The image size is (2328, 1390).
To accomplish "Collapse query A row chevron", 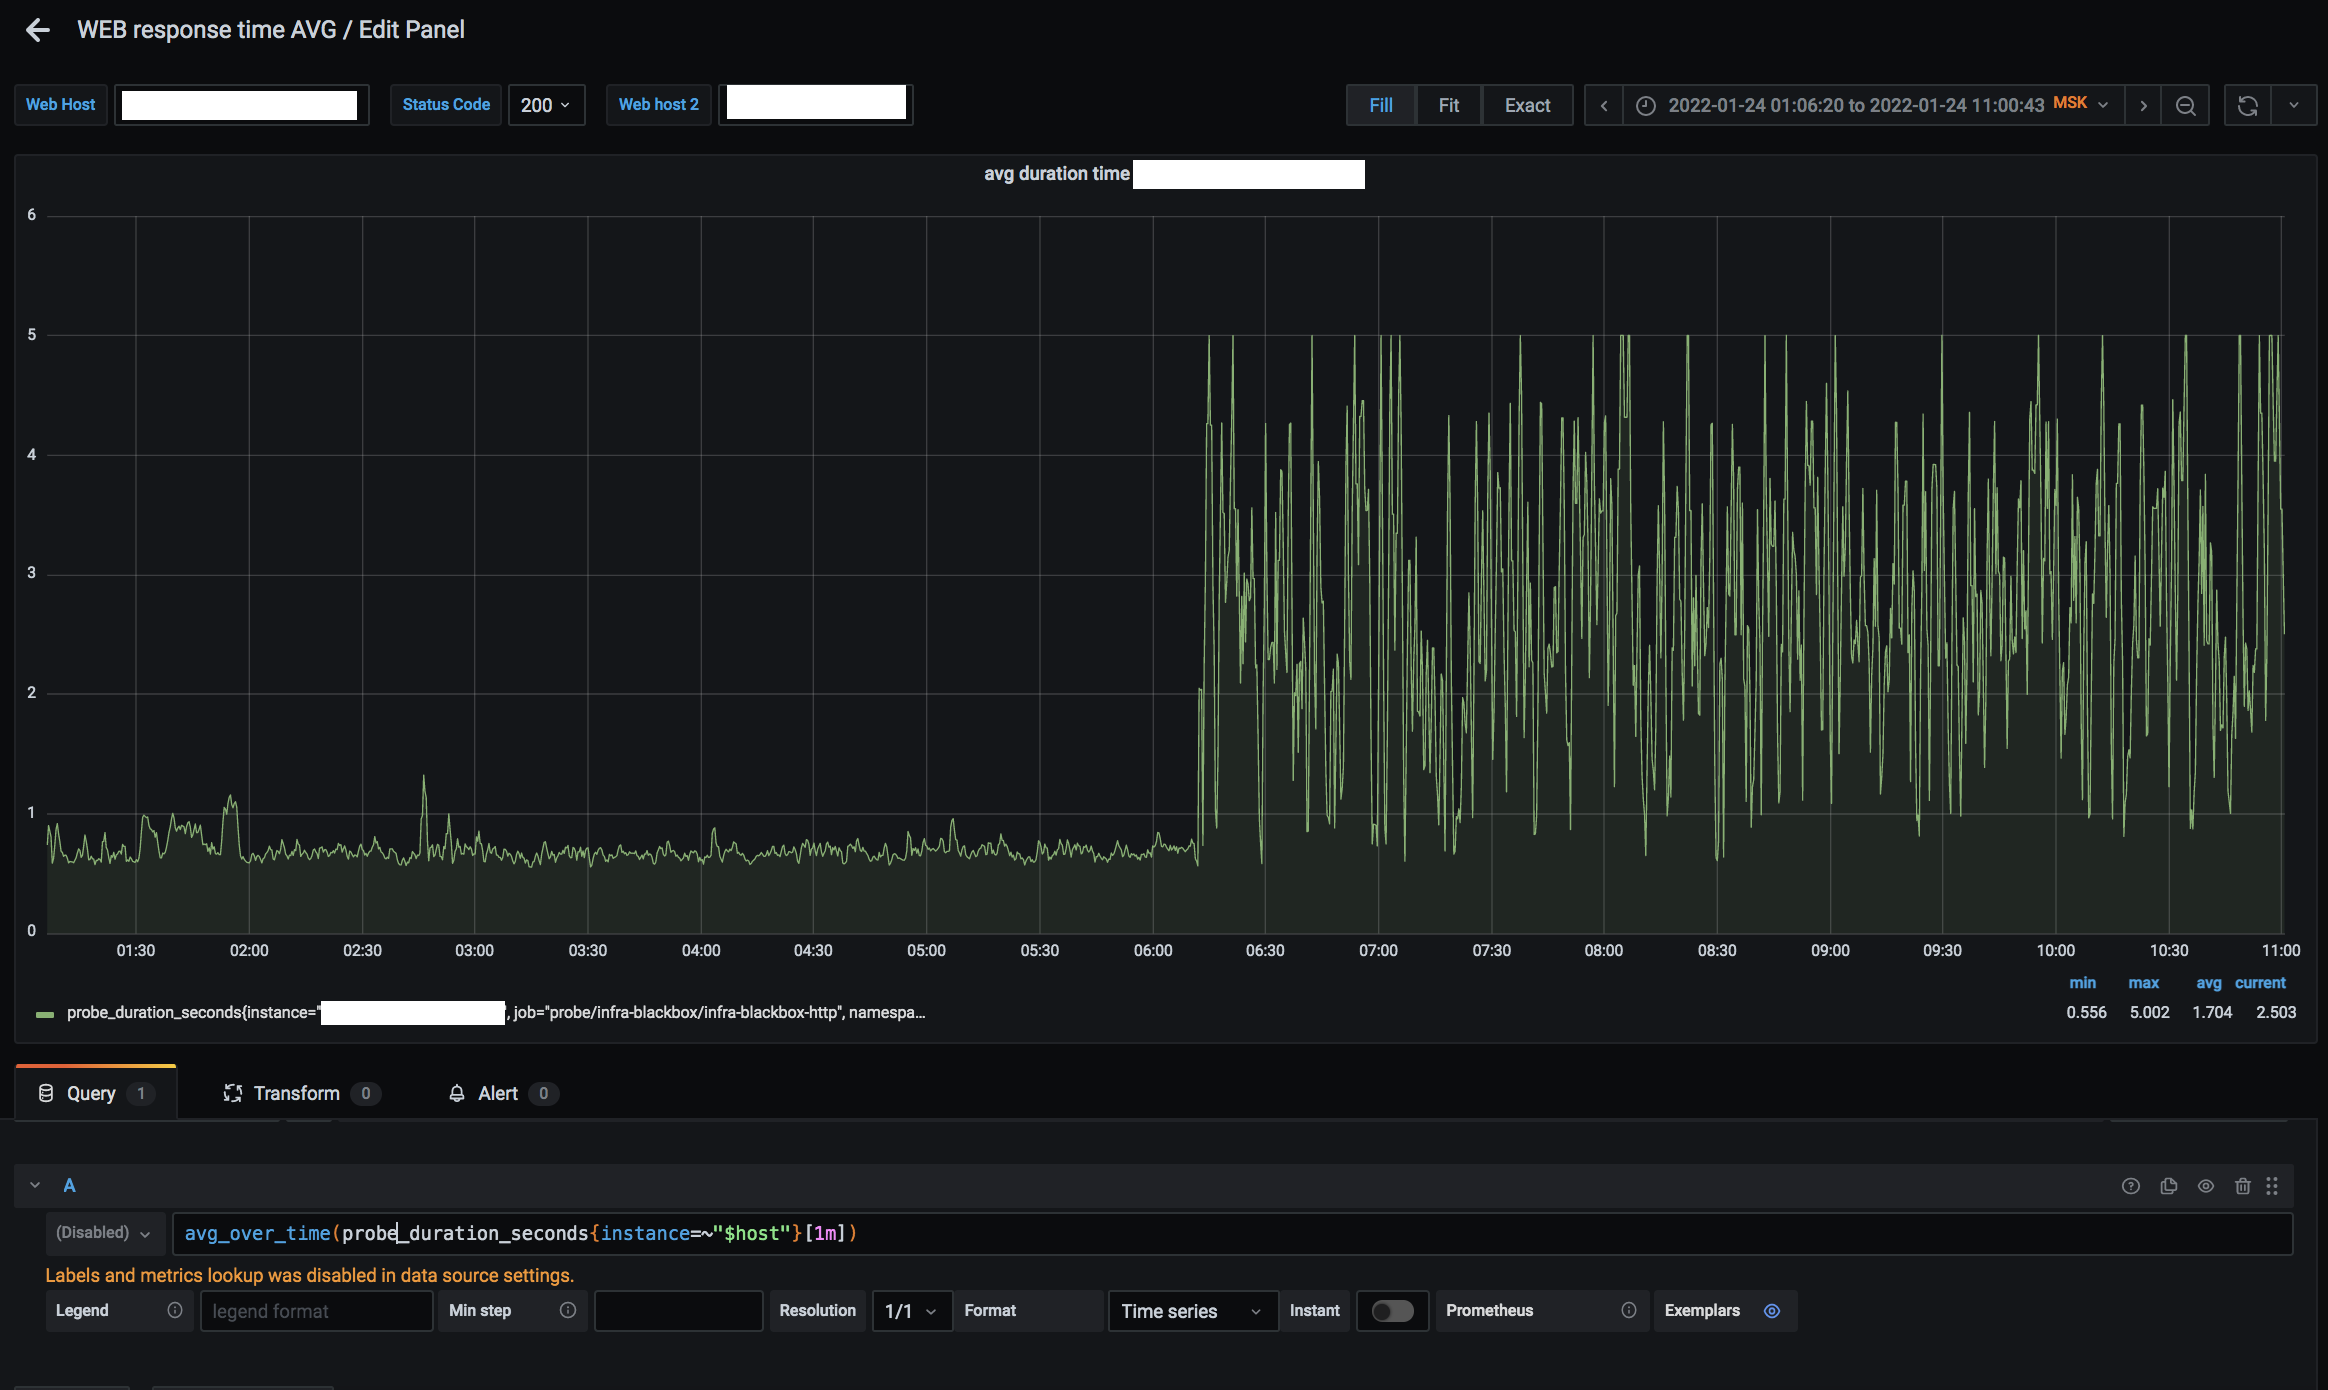I will click(x=35, y=1185).
